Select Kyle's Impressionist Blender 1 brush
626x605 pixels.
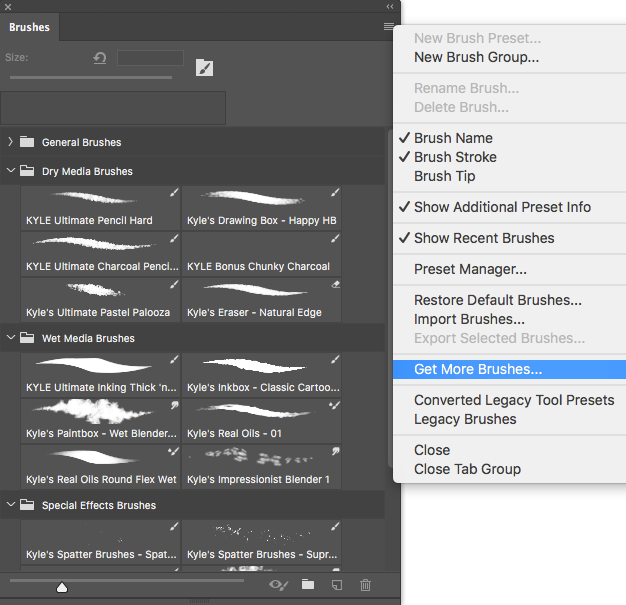tap(261, 466)
